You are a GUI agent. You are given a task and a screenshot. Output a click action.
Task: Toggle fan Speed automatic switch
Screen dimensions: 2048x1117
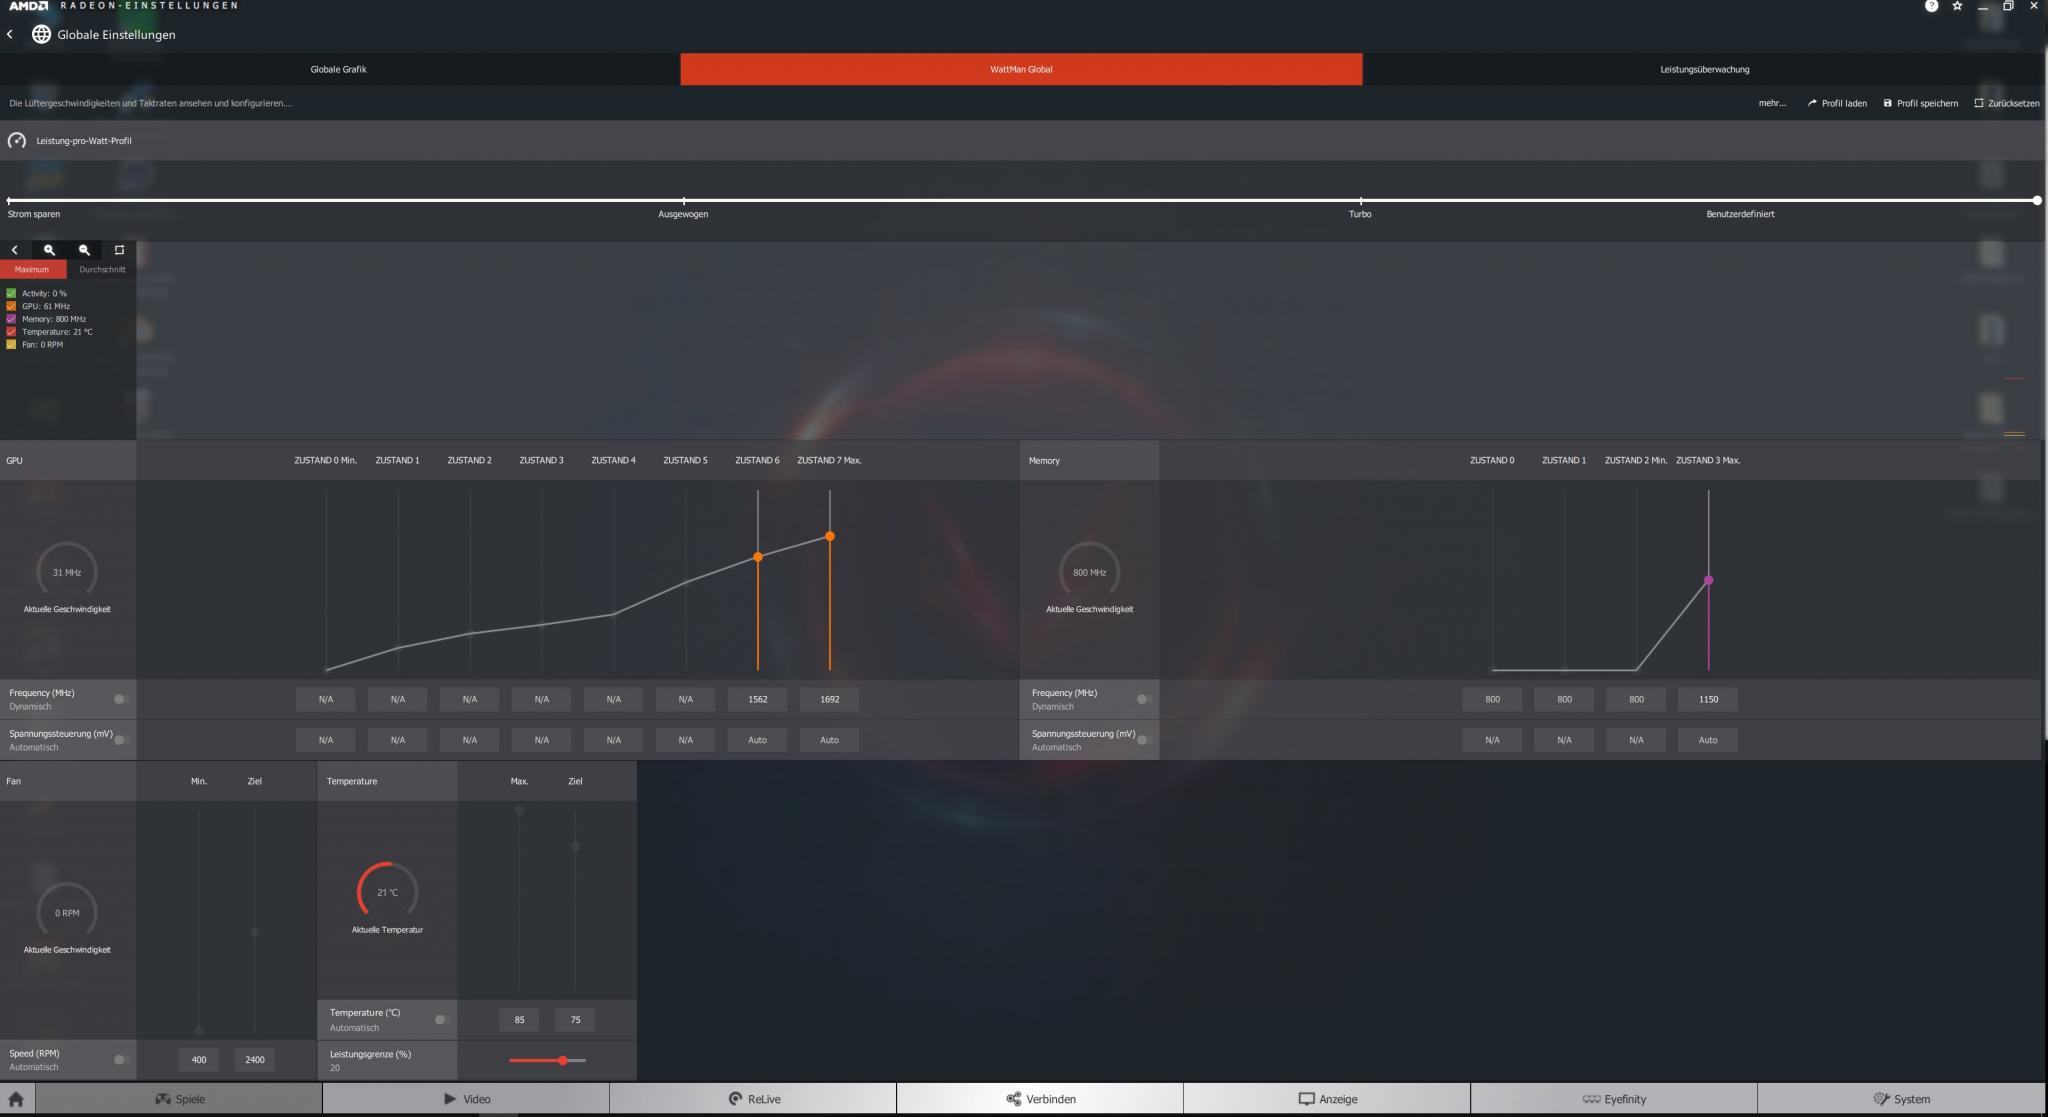point(120,1059)
